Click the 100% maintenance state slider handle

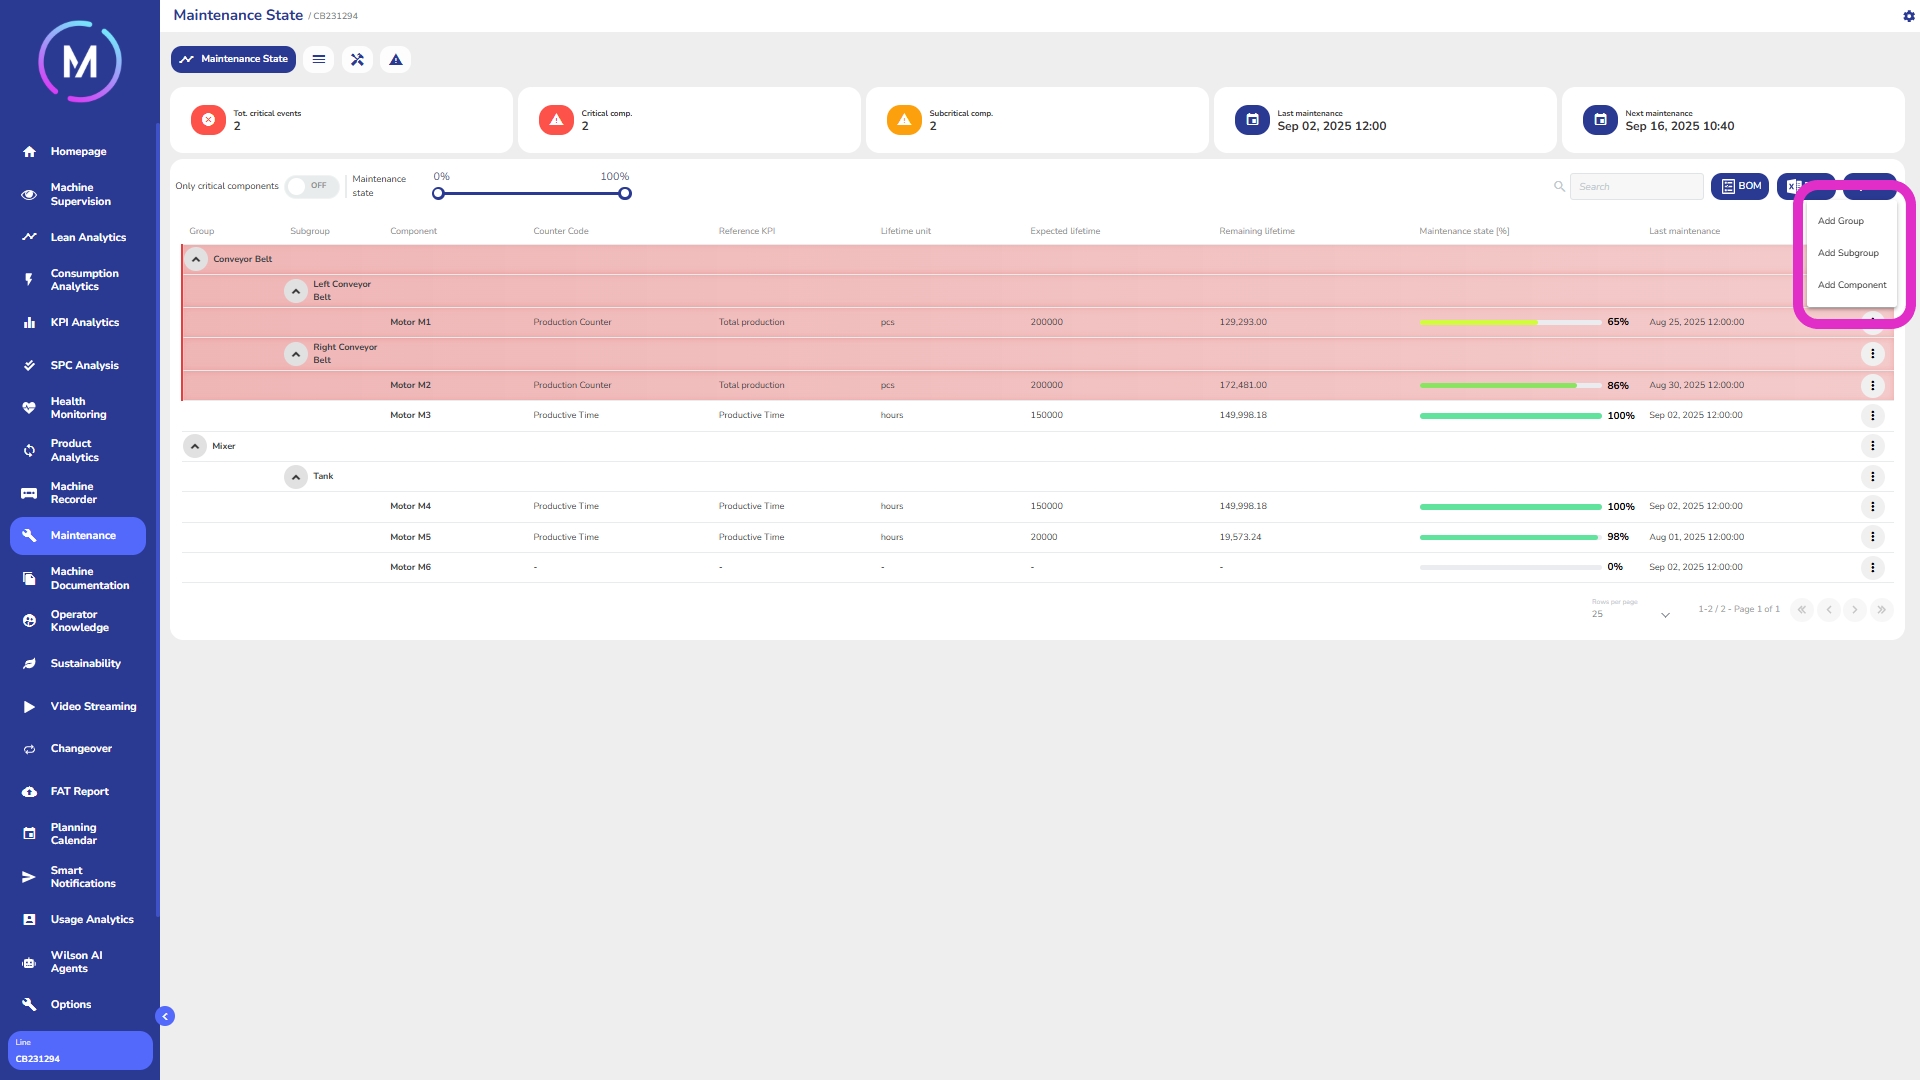(625, 194)
